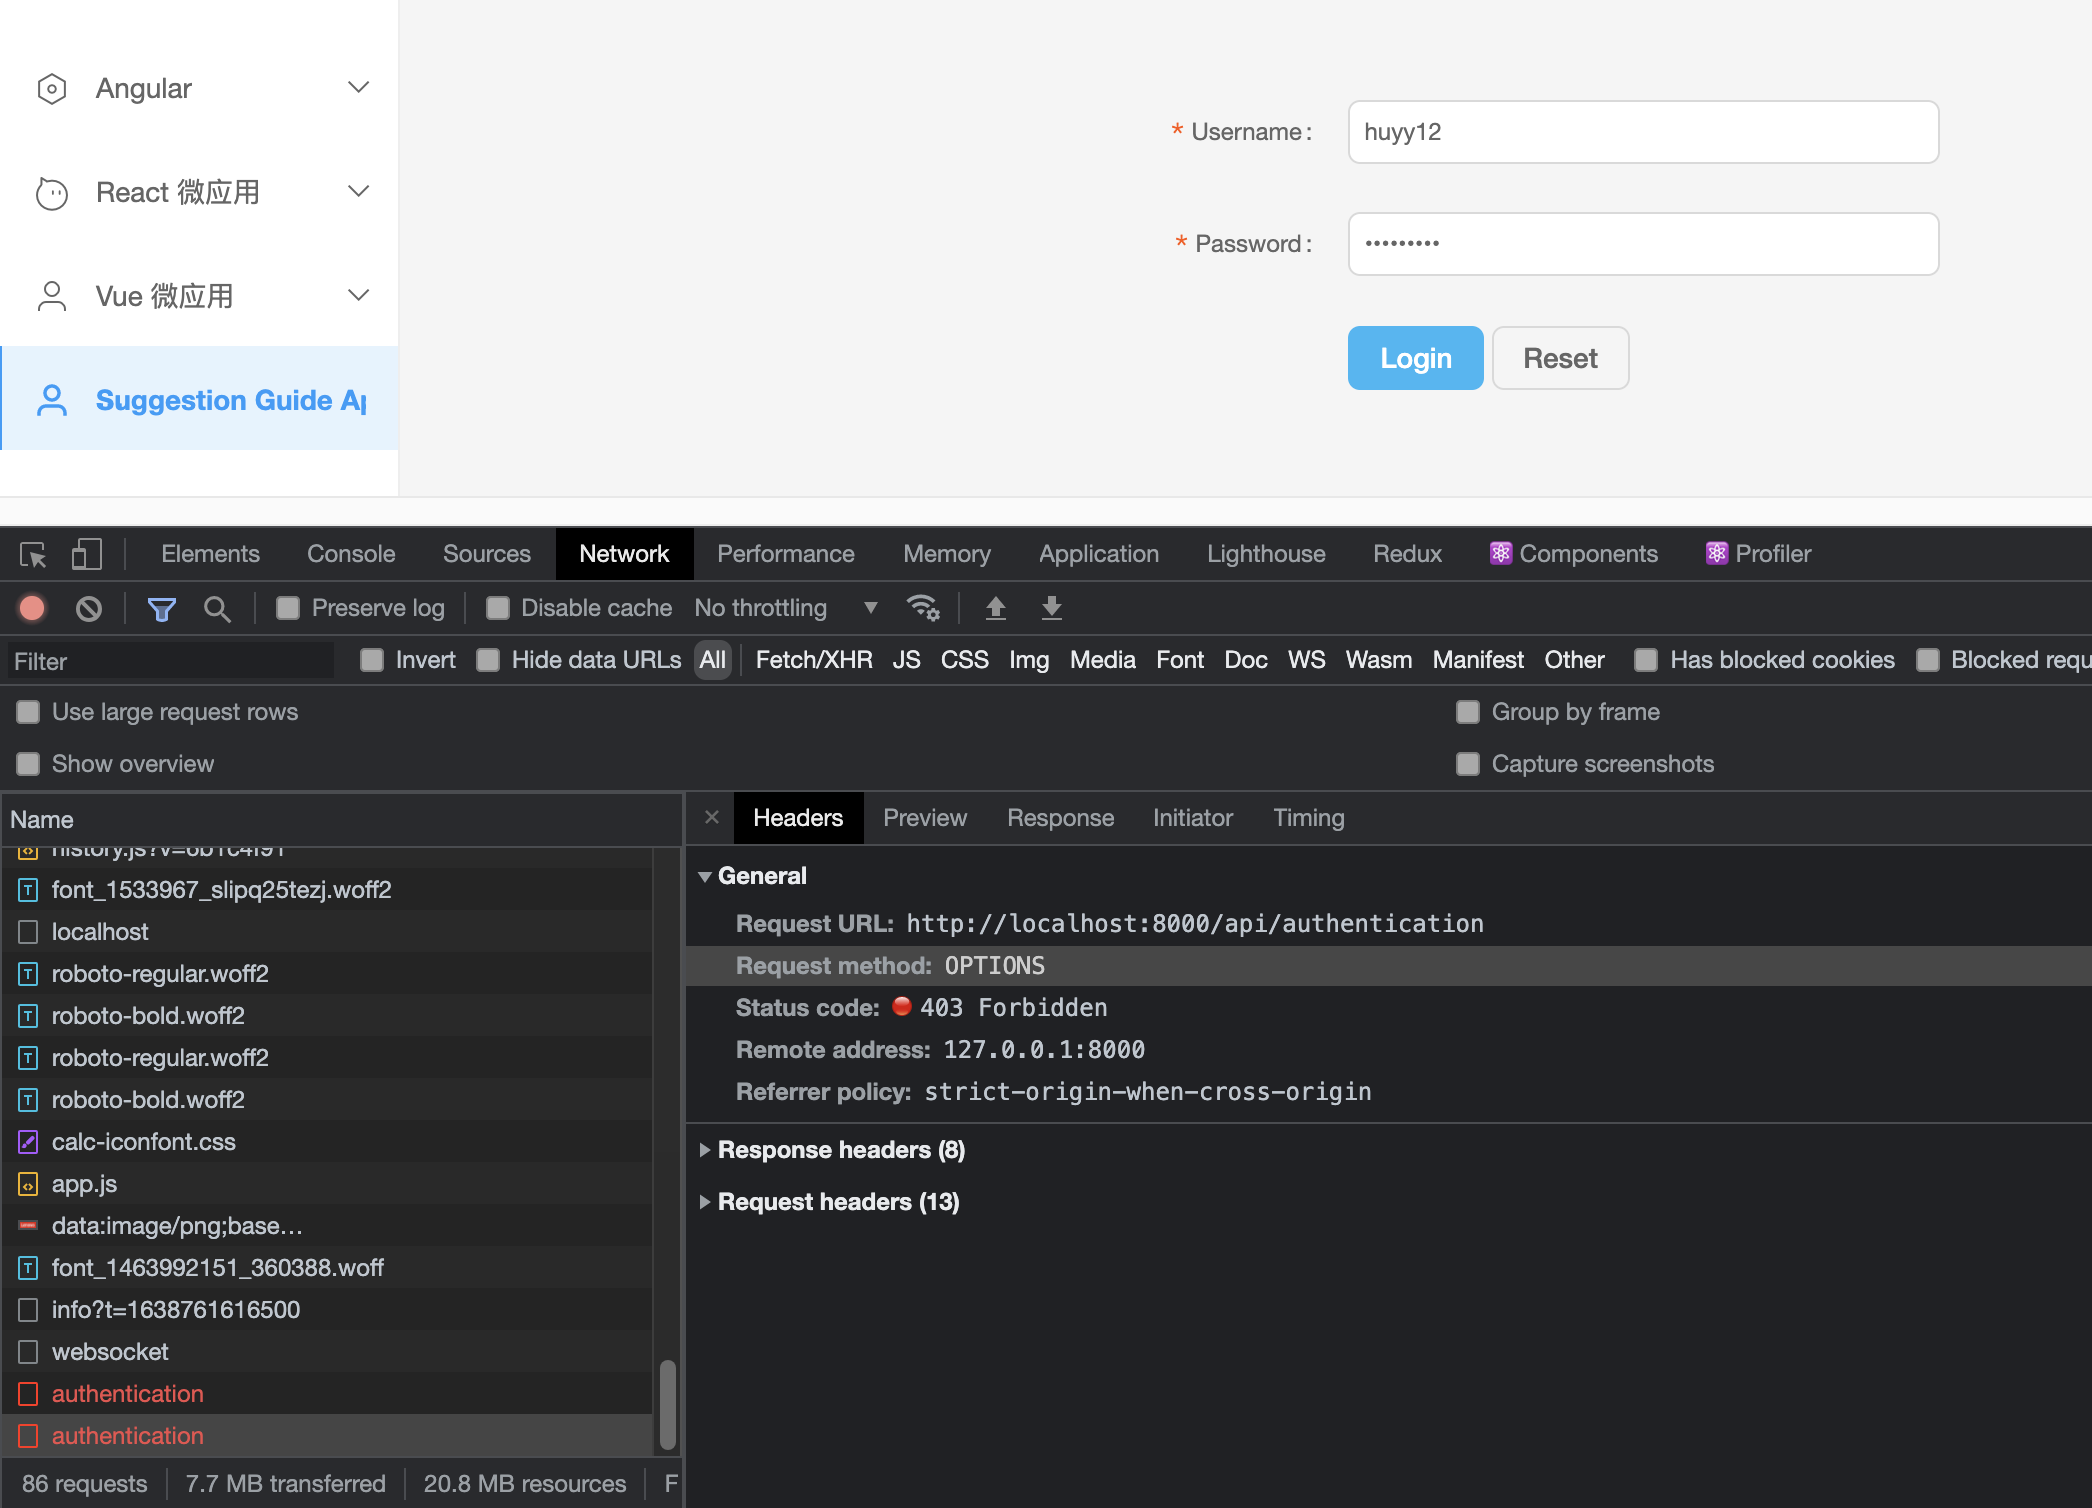This screenshot has height=1508, width=2092.
Task: Click the React 微应用 sidebar icon
Action: coord(52,193)
